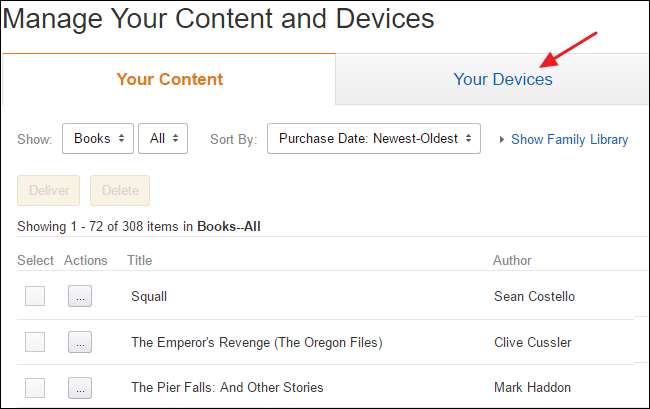Viewport: 650px width, 409px height.
Task: Click The Pier Falls: And Other Stories
Action: point(227,387)
